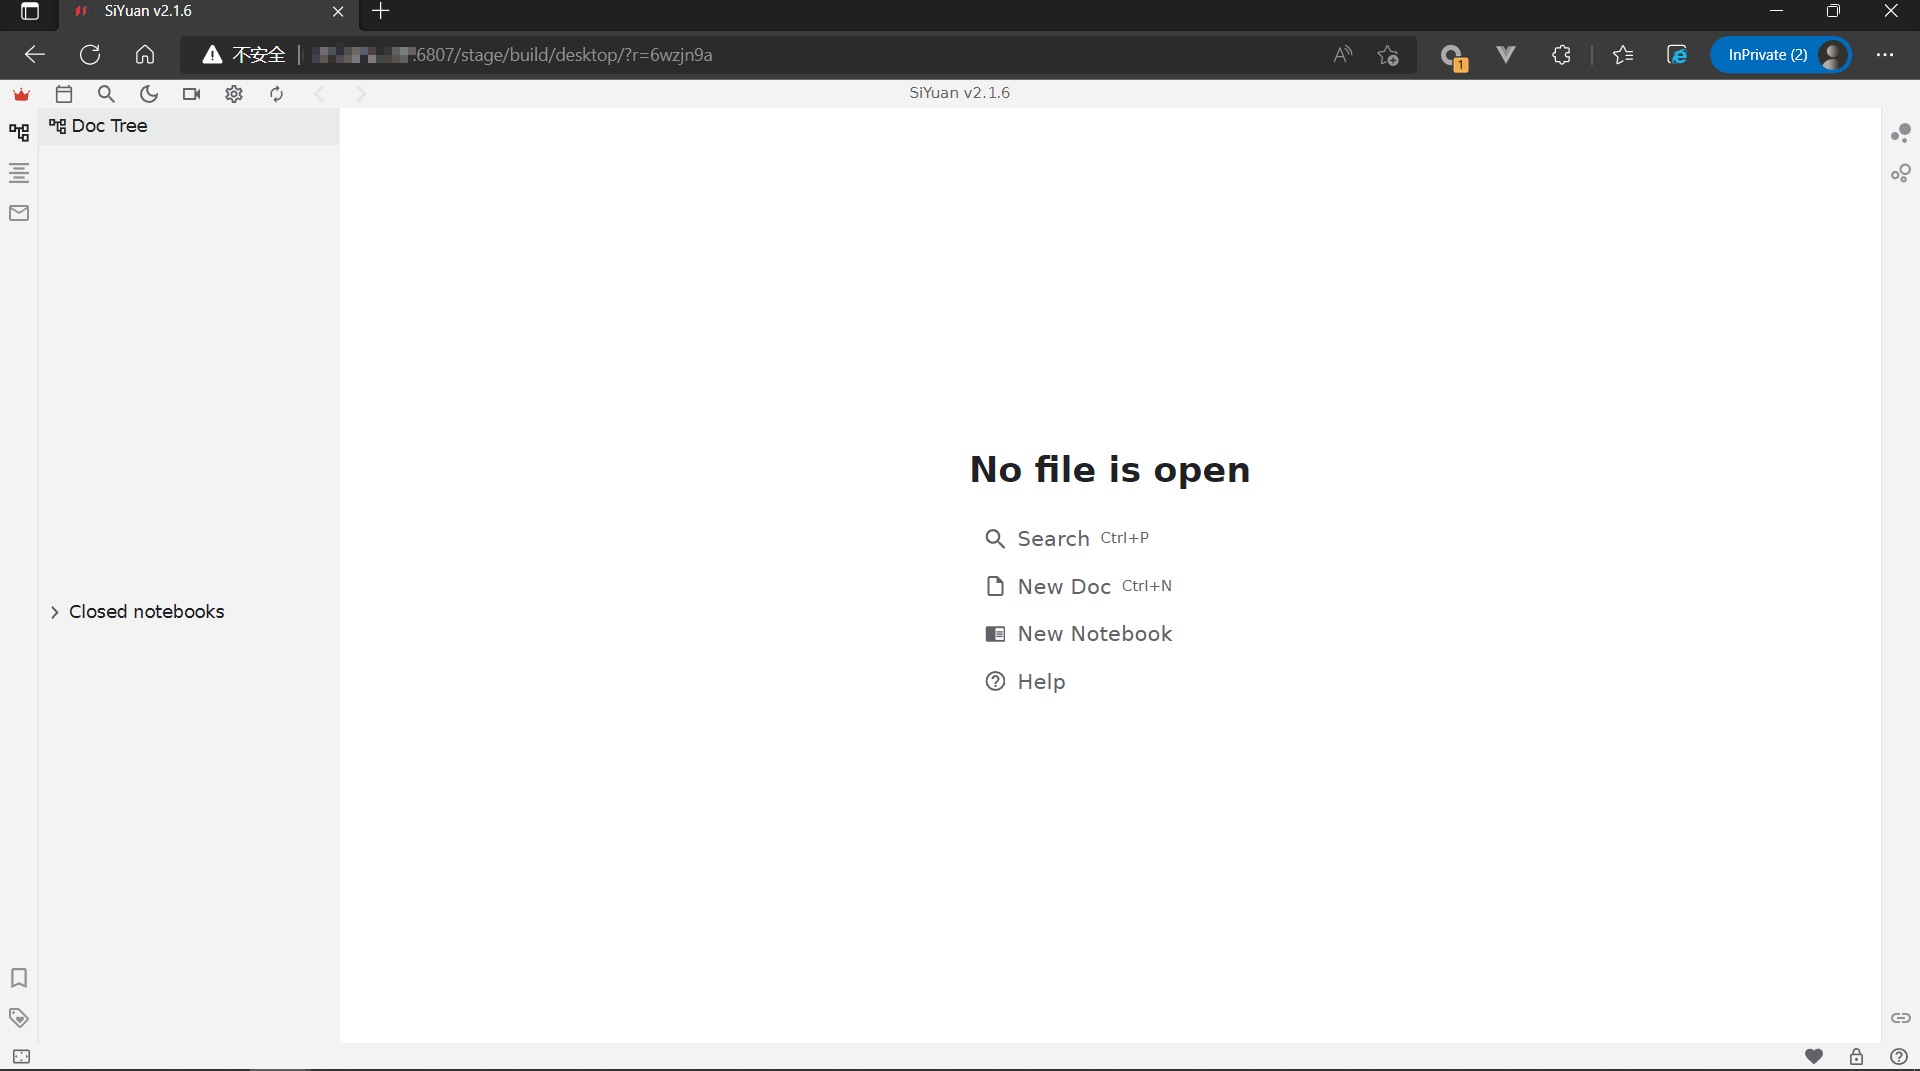The width and height of the screenshot is (1920, 1071).
Task: Click the sync refresh icon in the toolbar
Action: [x=277, y=94]
